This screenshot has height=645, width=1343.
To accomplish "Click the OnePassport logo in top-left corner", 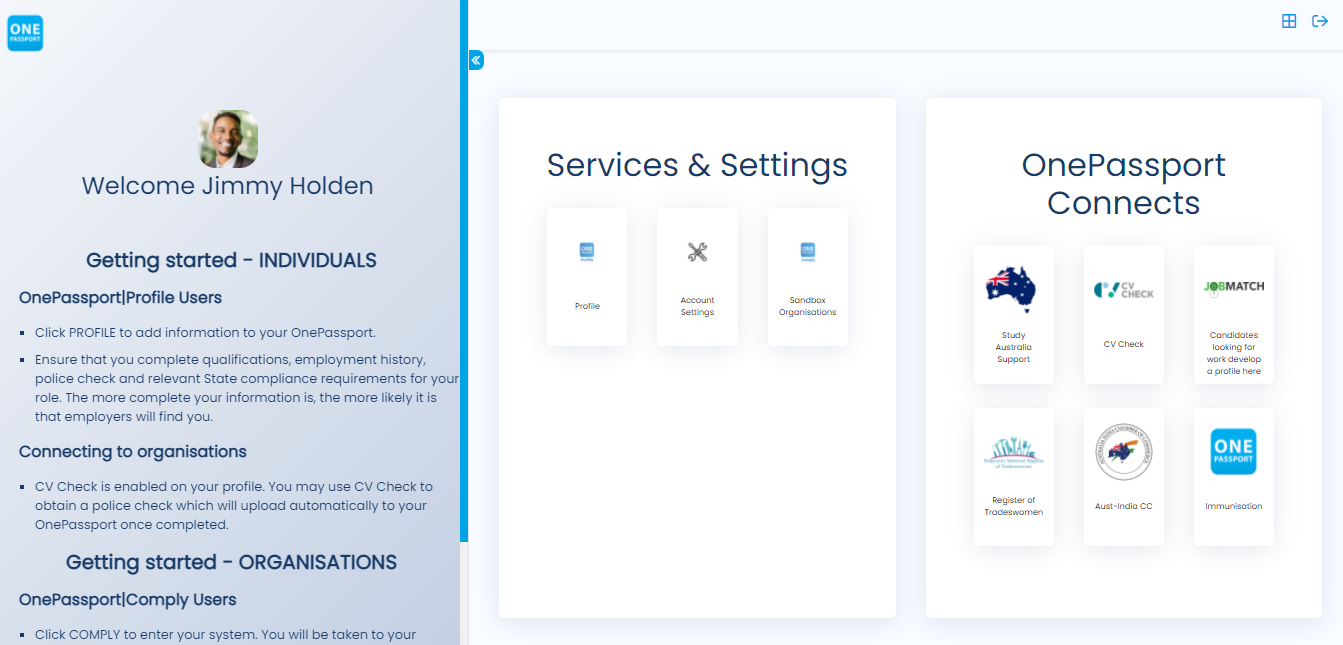I will pos(25,33).
